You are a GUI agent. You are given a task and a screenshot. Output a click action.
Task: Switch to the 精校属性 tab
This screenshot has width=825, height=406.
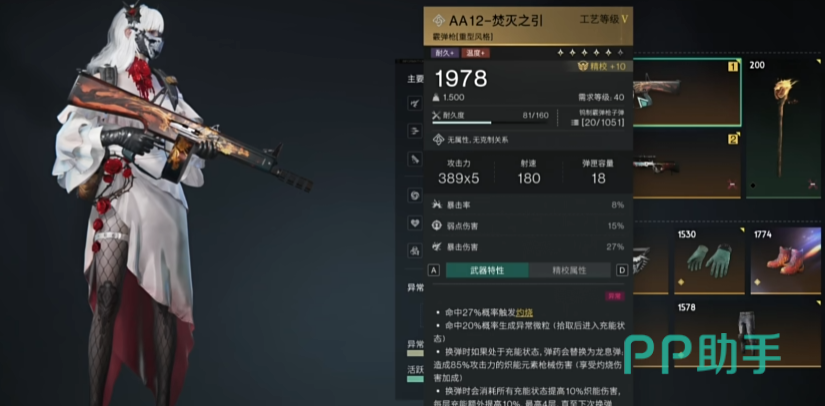(569, 270)
